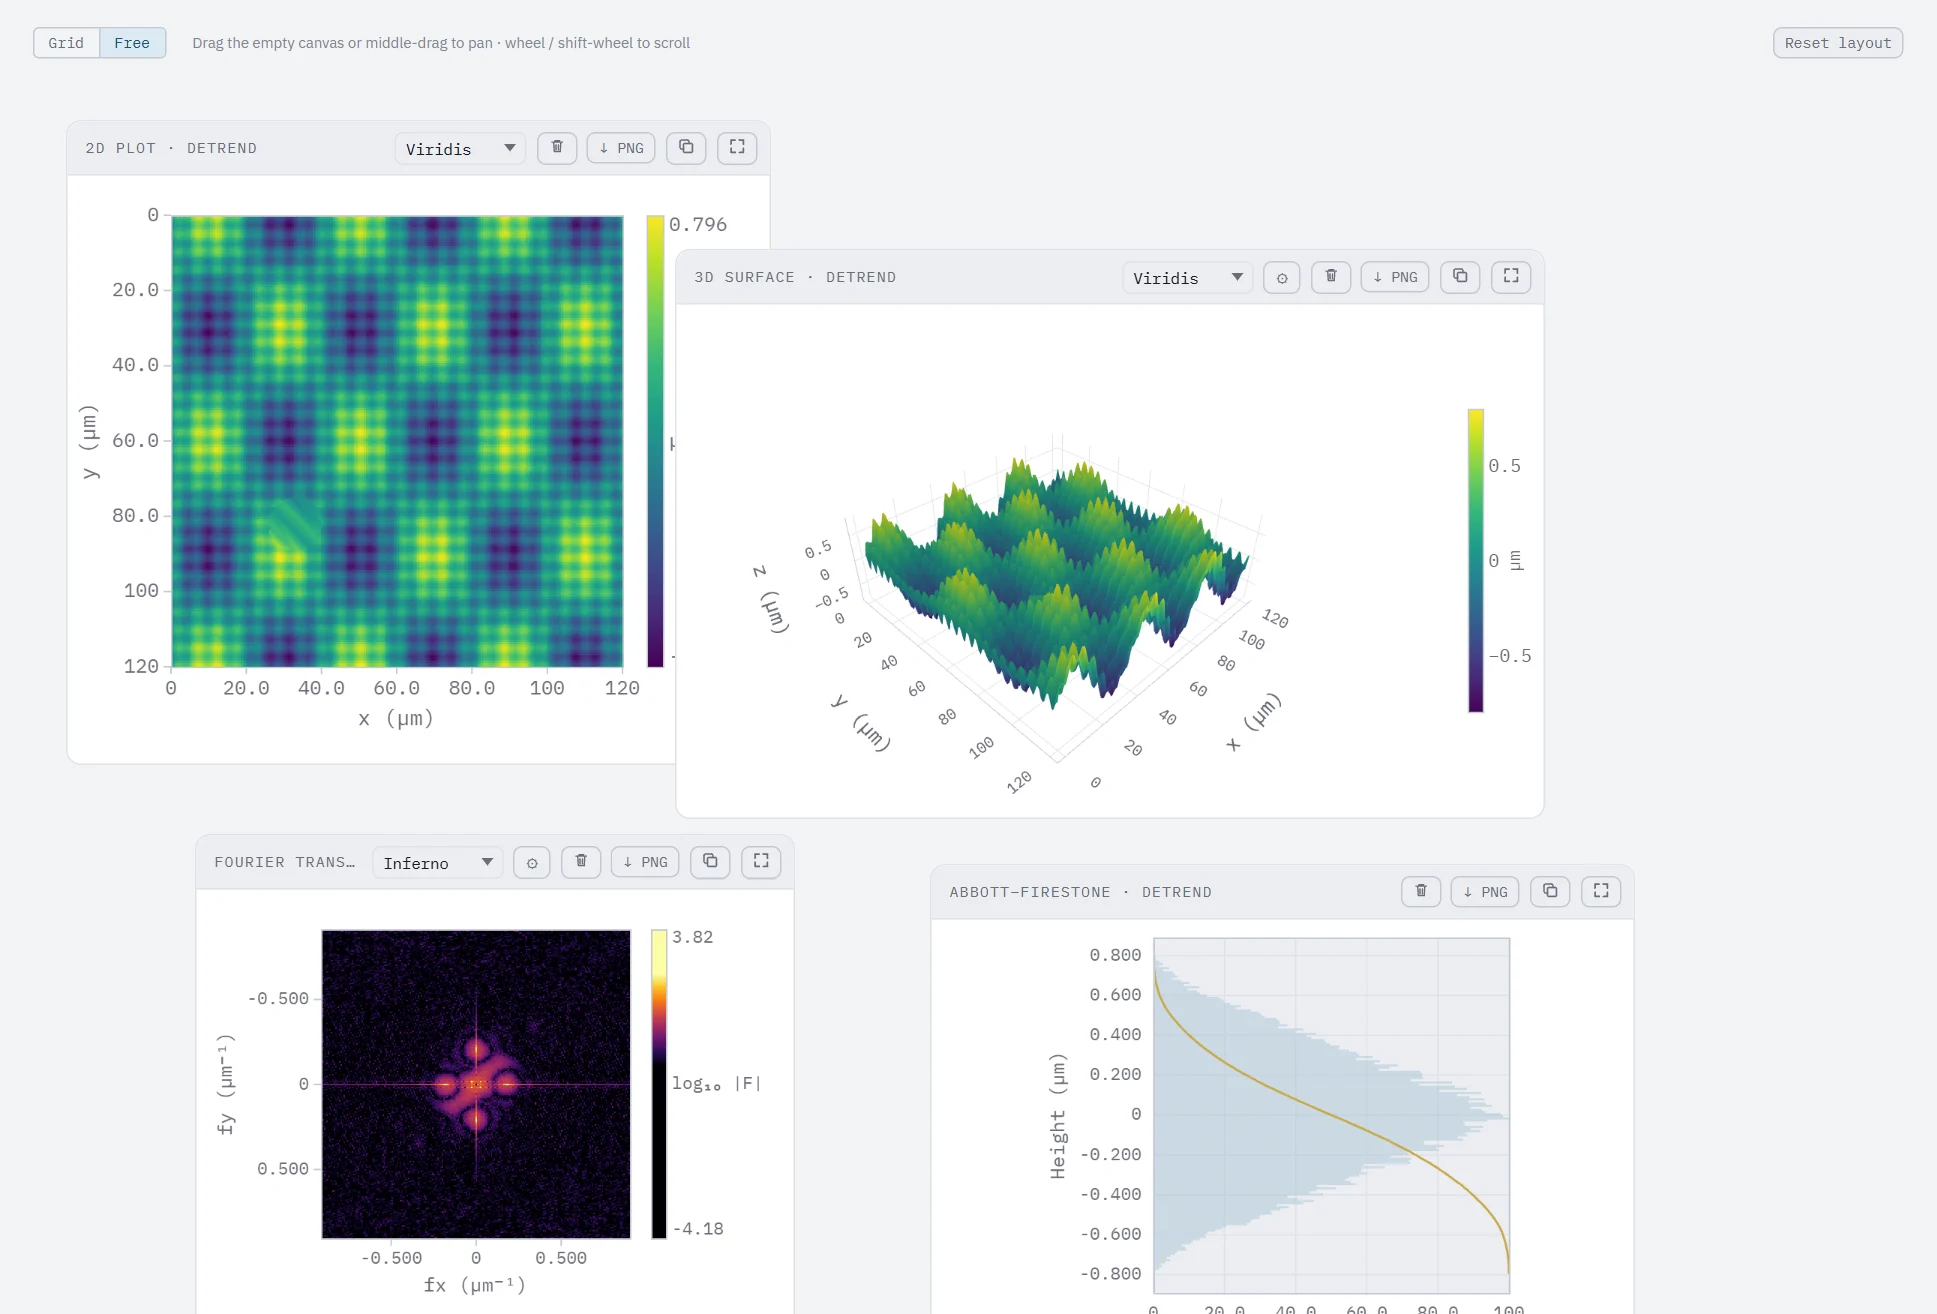Switch layout mode to Grid
The width and height of the screenshot is (1937, 1314).
coord(66,43)
